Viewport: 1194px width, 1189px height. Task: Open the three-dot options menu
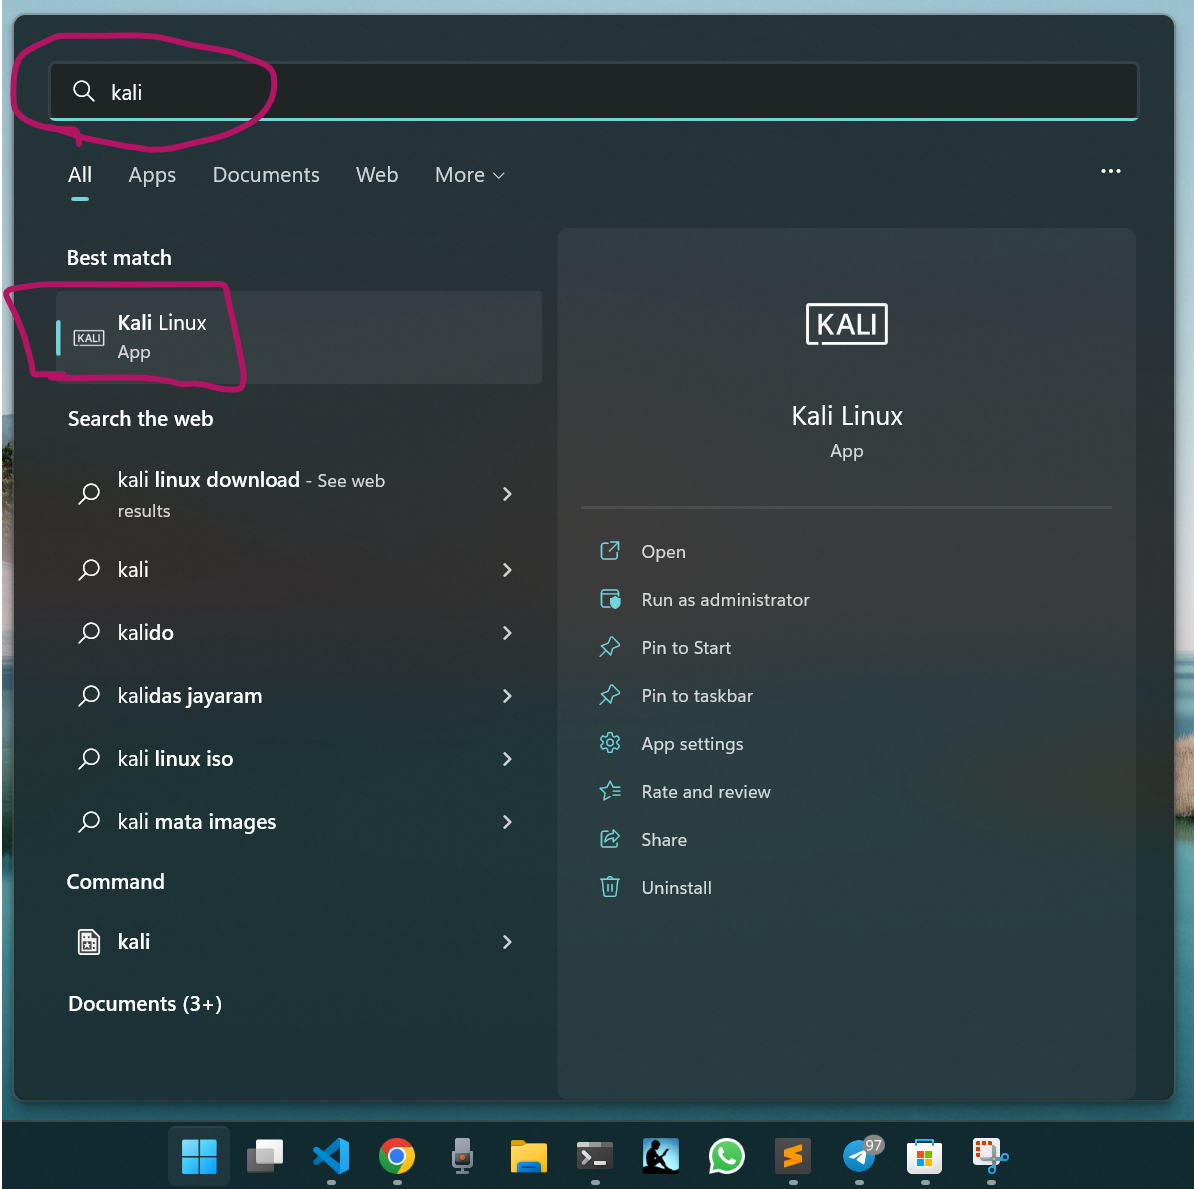1110,171
